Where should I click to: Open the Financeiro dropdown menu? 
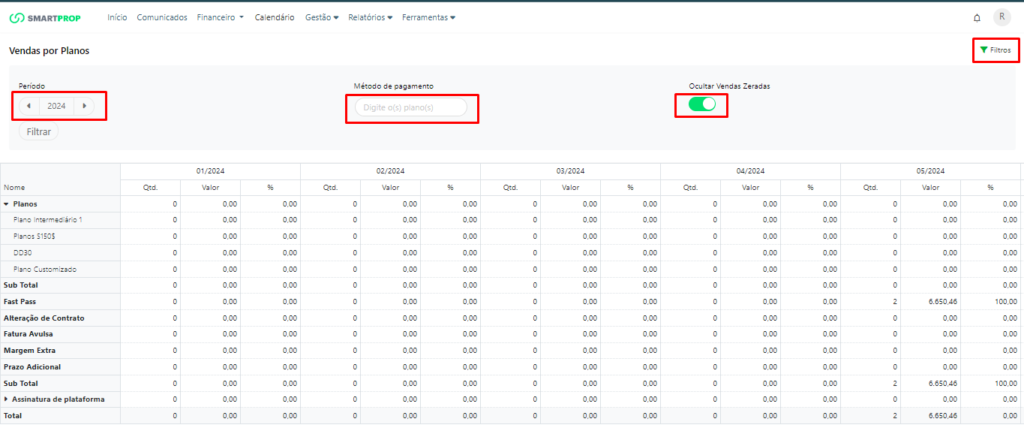click(220, 17)
